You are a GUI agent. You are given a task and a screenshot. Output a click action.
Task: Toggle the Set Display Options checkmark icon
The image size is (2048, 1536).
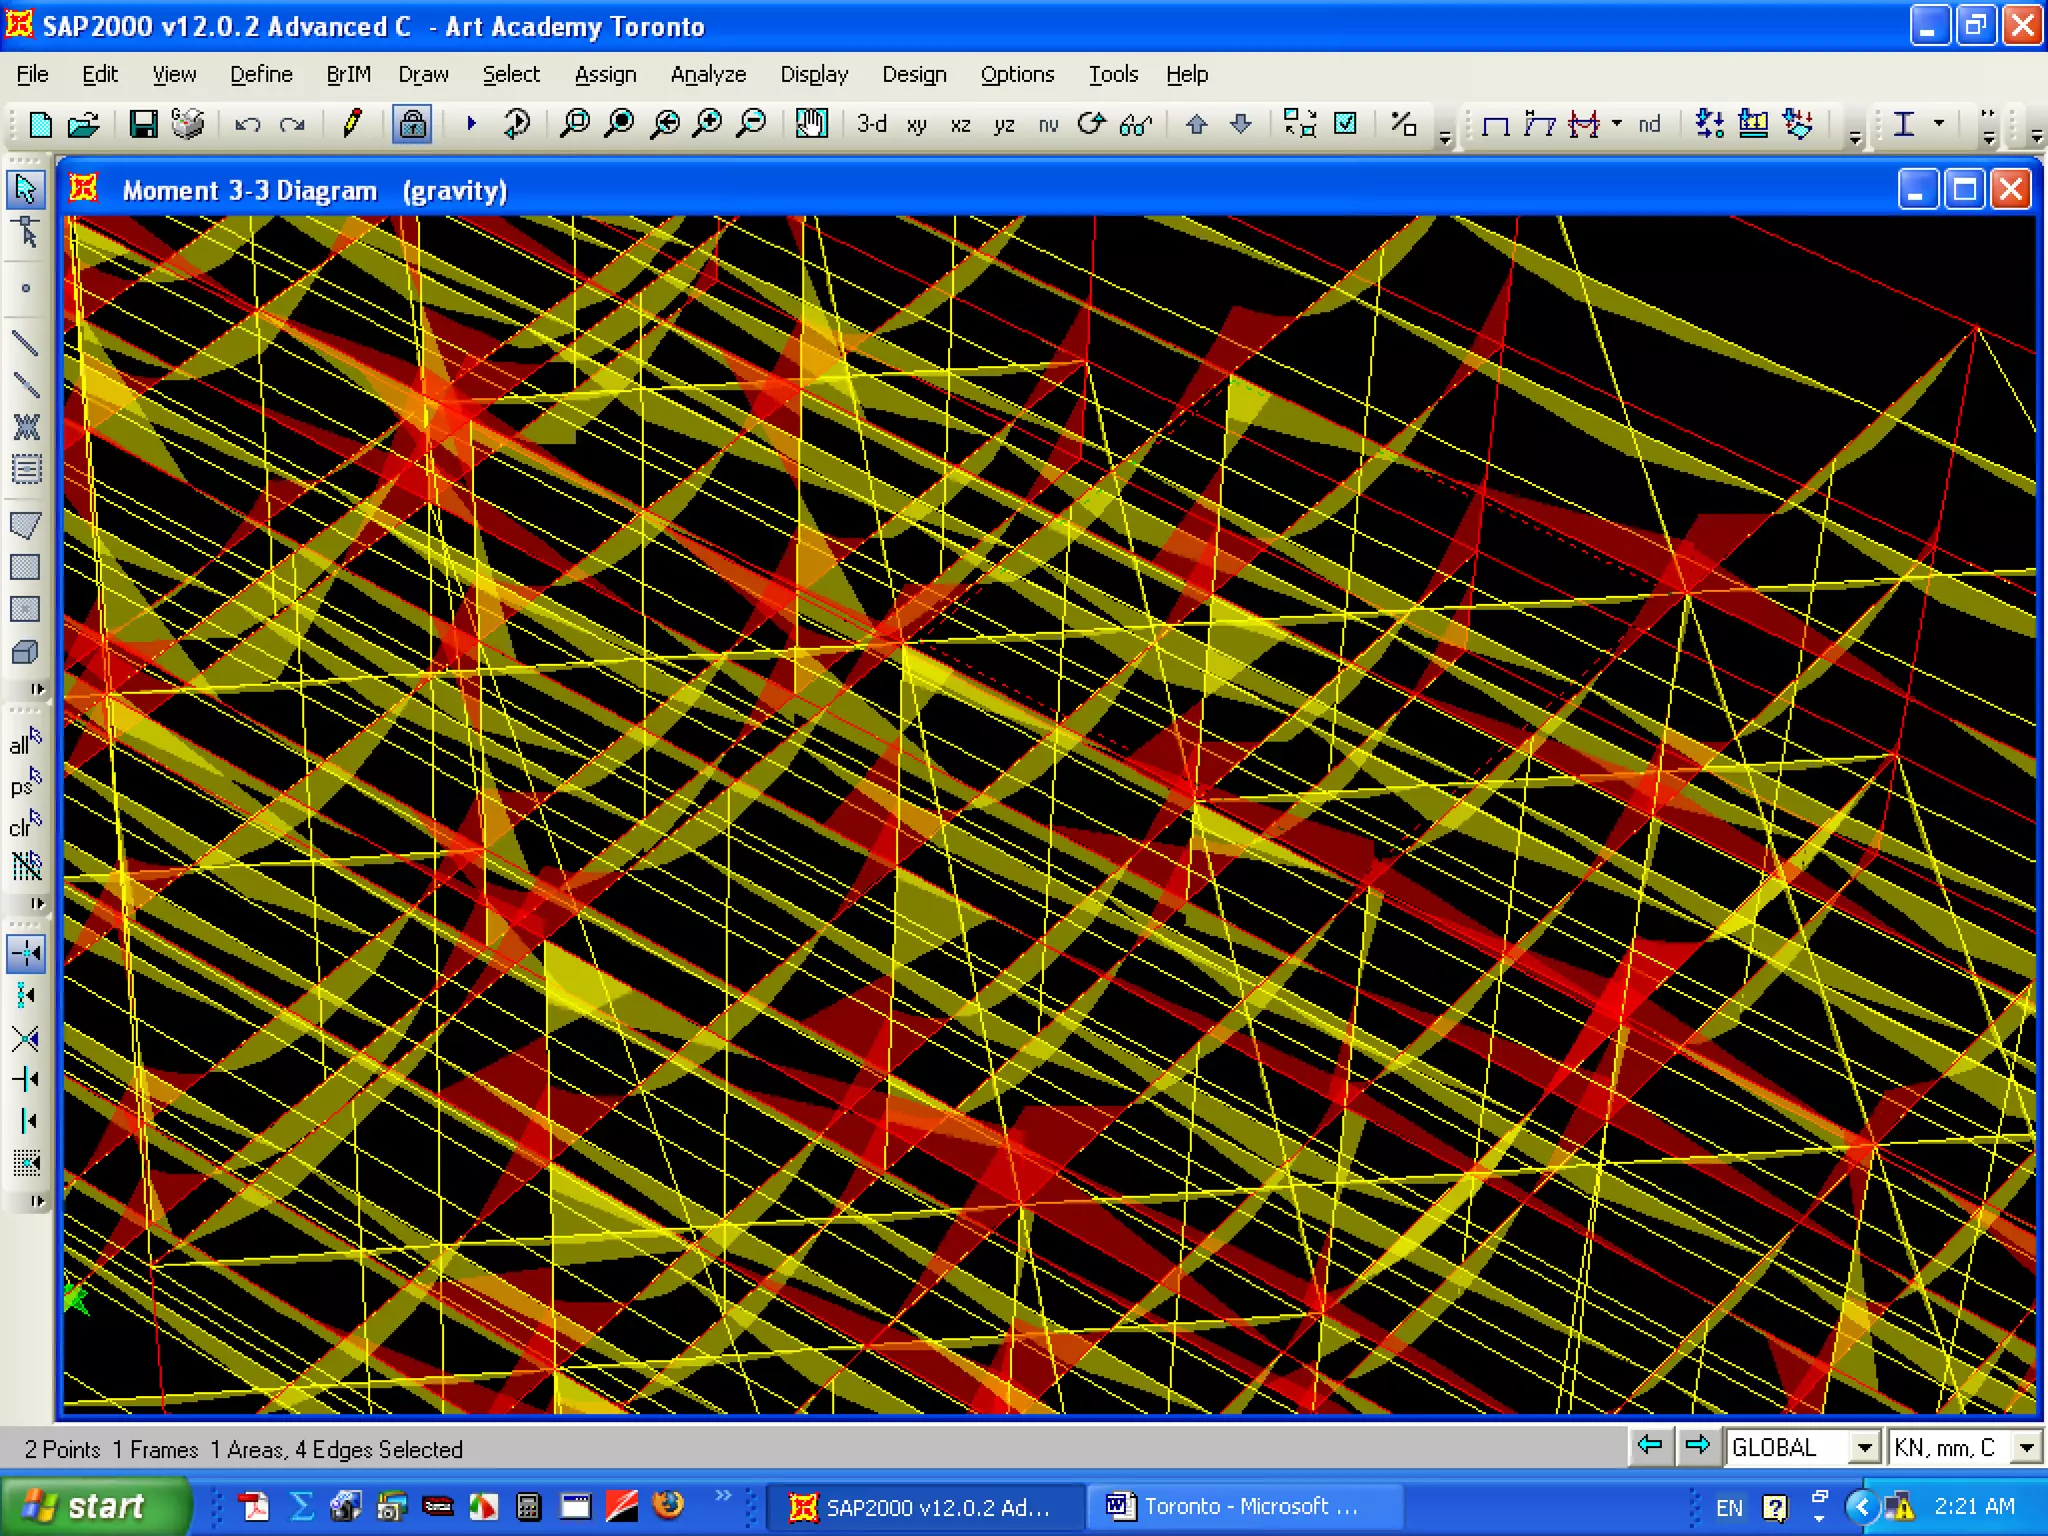pos(1346,124)
